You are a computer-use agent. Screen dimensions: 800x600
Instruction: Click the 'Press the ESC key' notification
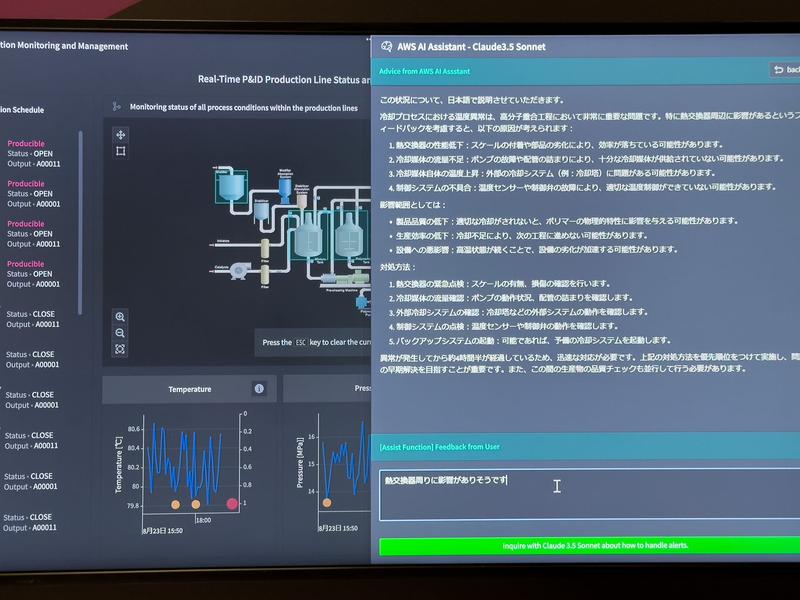point(313,342)
